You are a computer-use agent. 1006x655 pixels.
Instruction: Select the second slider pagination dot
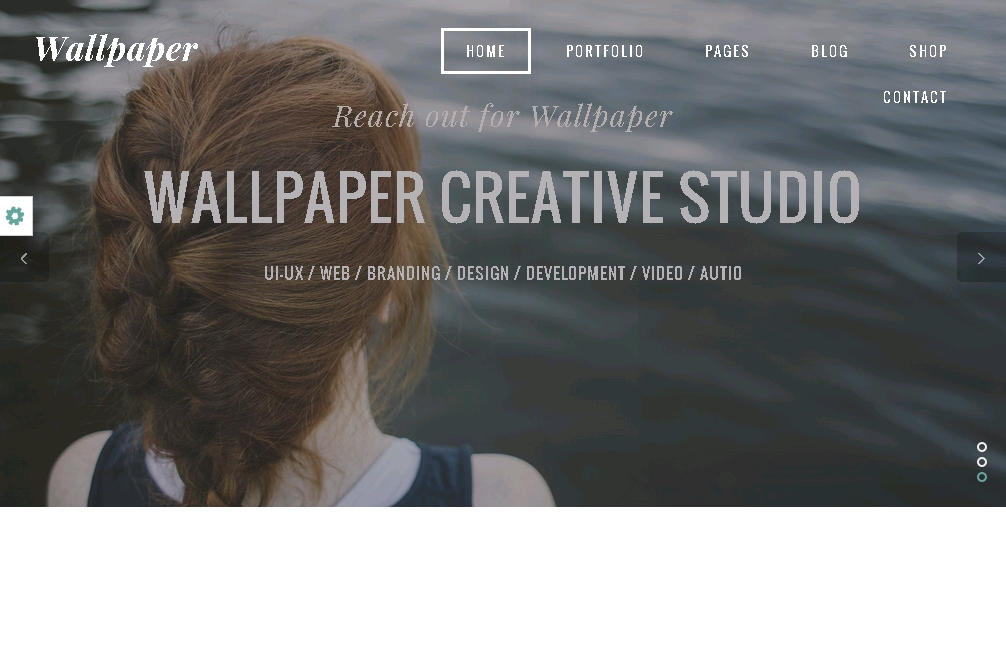[x=982, y=462]
